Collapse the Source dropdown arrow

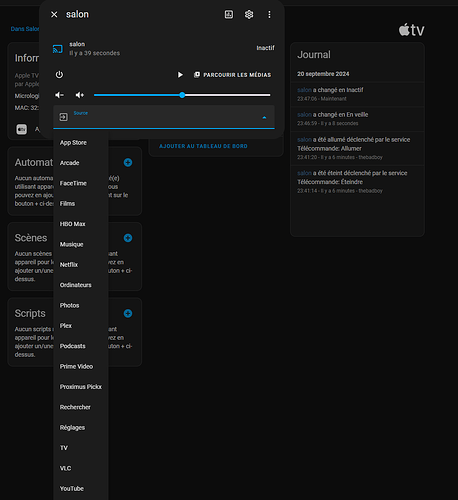pos(264,117)
